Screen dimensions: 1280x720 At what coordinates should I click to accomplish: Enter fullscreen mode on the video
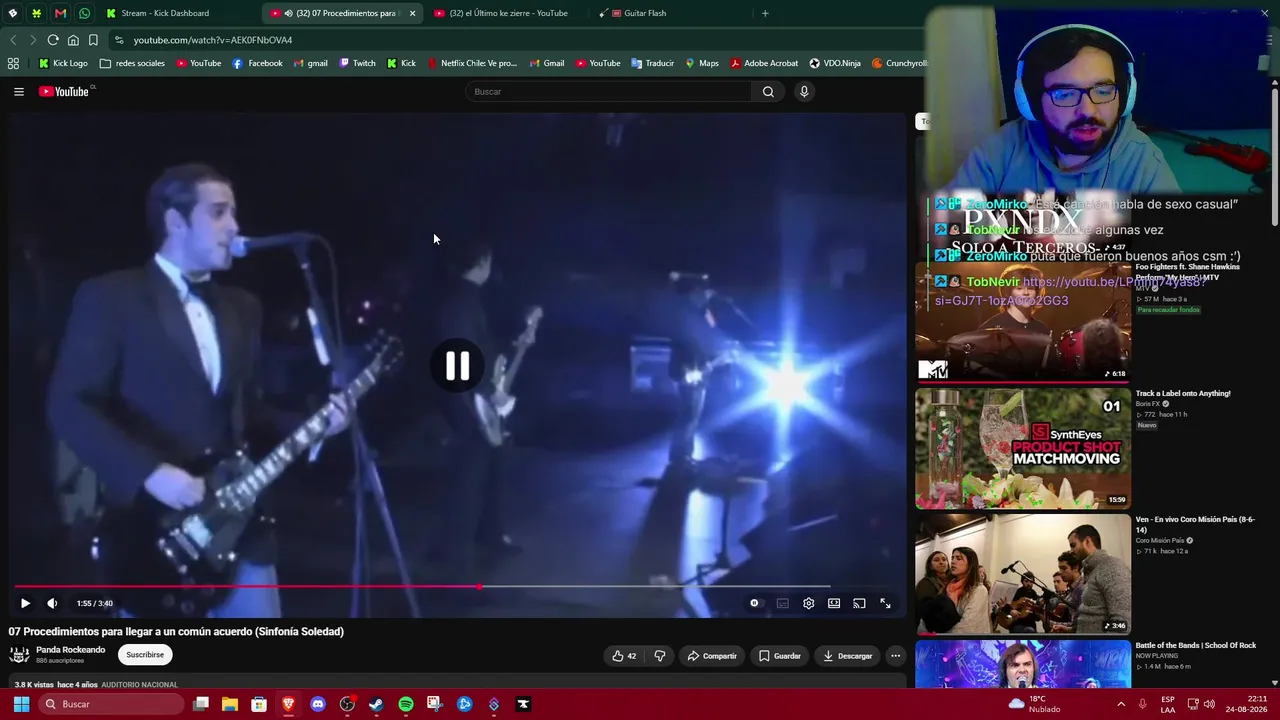pyautogui.click(x=885, y=603)
